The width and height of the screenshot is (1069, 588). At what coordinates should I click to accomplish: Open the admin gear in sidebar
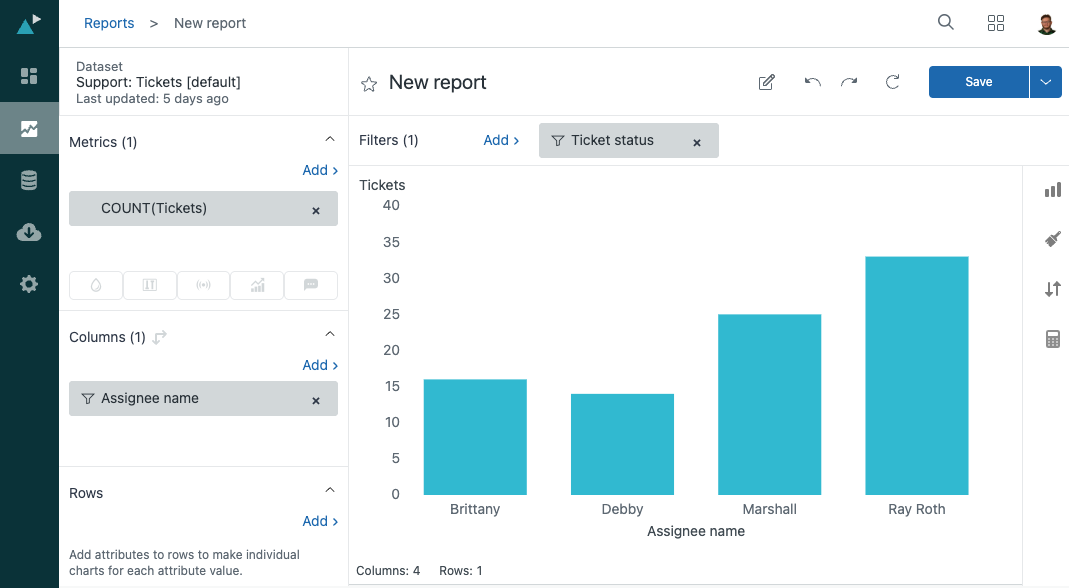[29, 284]
